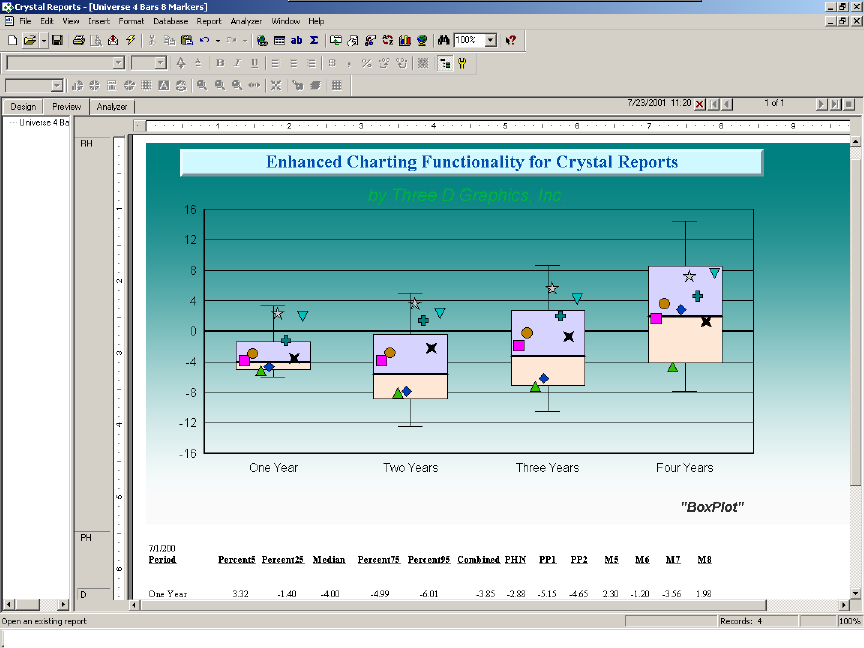The width and height of the screenshot is (864, 648).
Task: Insert fields using field explorer icon
Action: pyautogui.click(x=262, y=40)
